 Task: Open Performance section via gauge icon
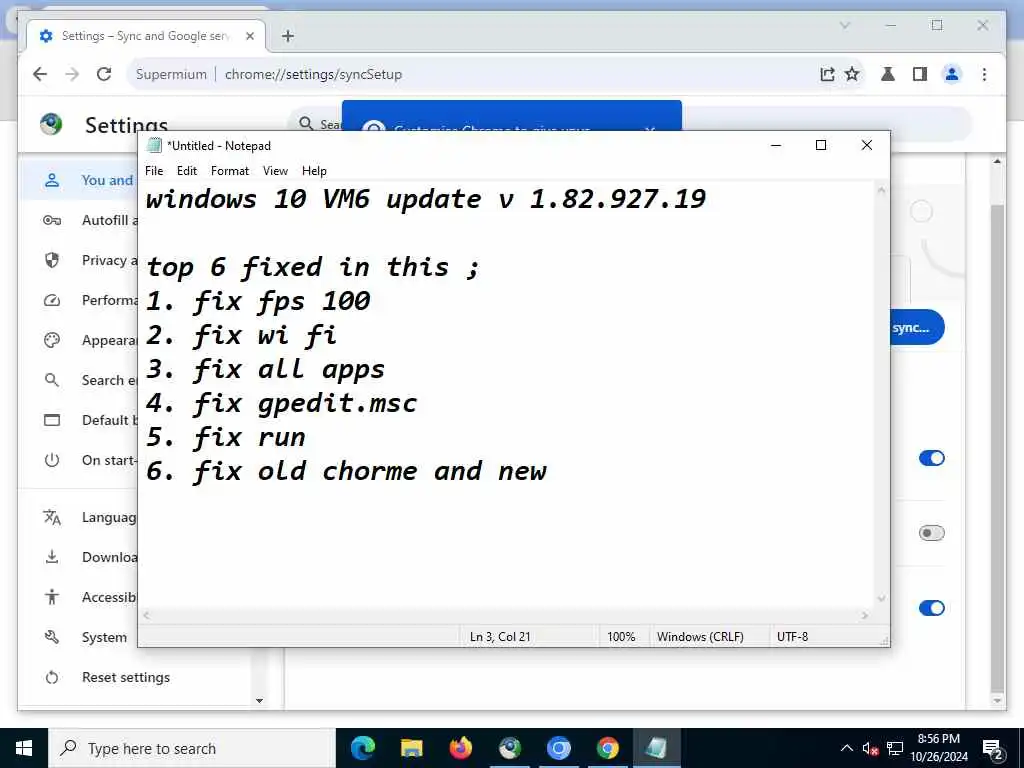(52, 300)
